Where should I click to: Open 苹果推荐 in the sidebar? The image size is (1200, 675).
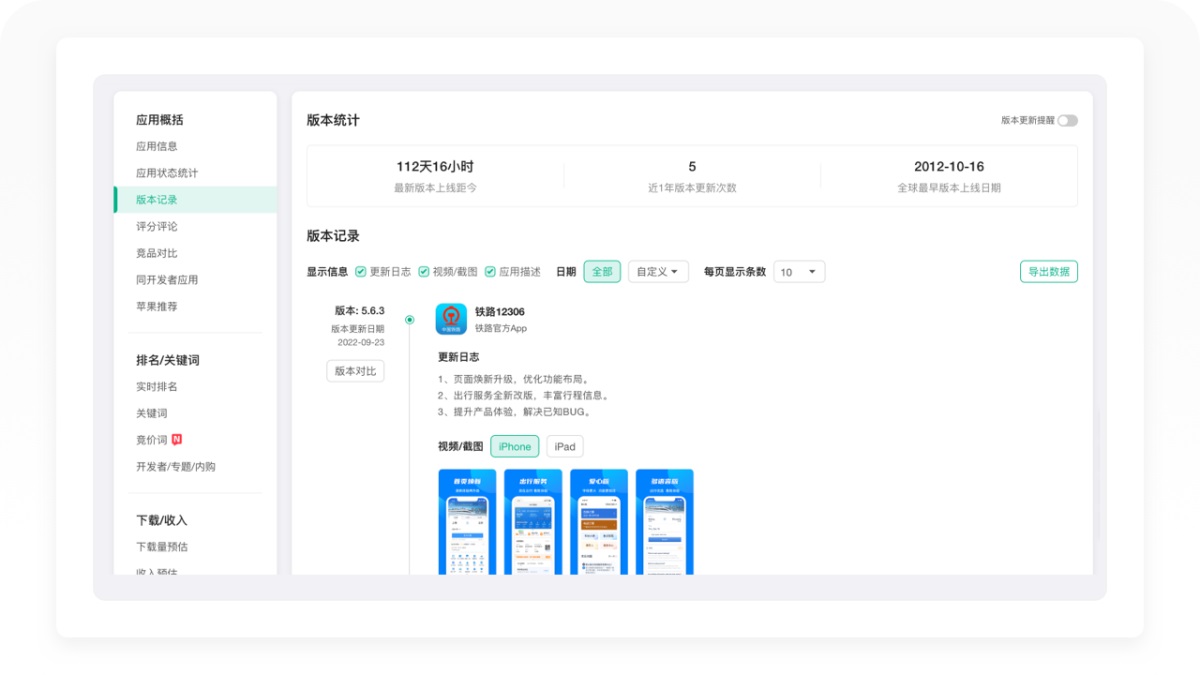coord(157,307)
